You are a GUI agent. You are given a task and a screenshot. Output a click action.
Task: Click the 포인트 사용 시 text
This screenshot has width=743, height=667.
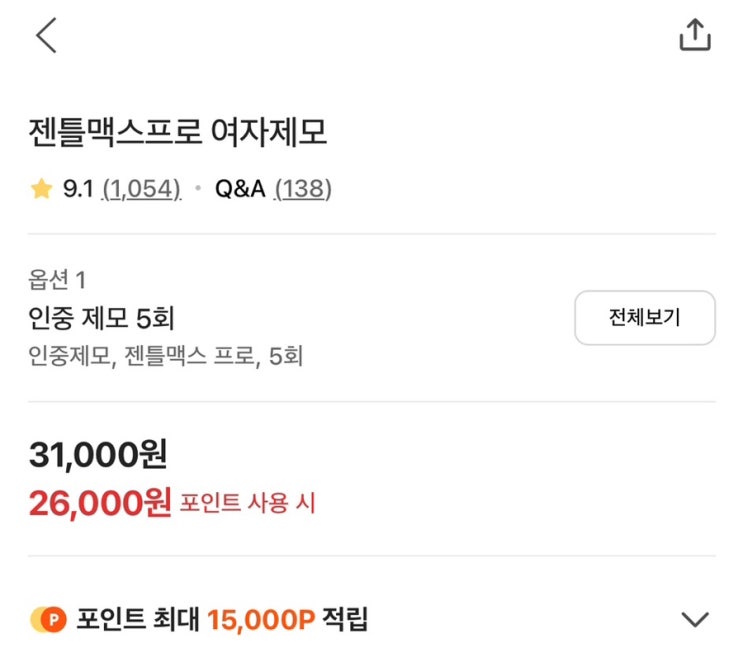click(247, 503)
